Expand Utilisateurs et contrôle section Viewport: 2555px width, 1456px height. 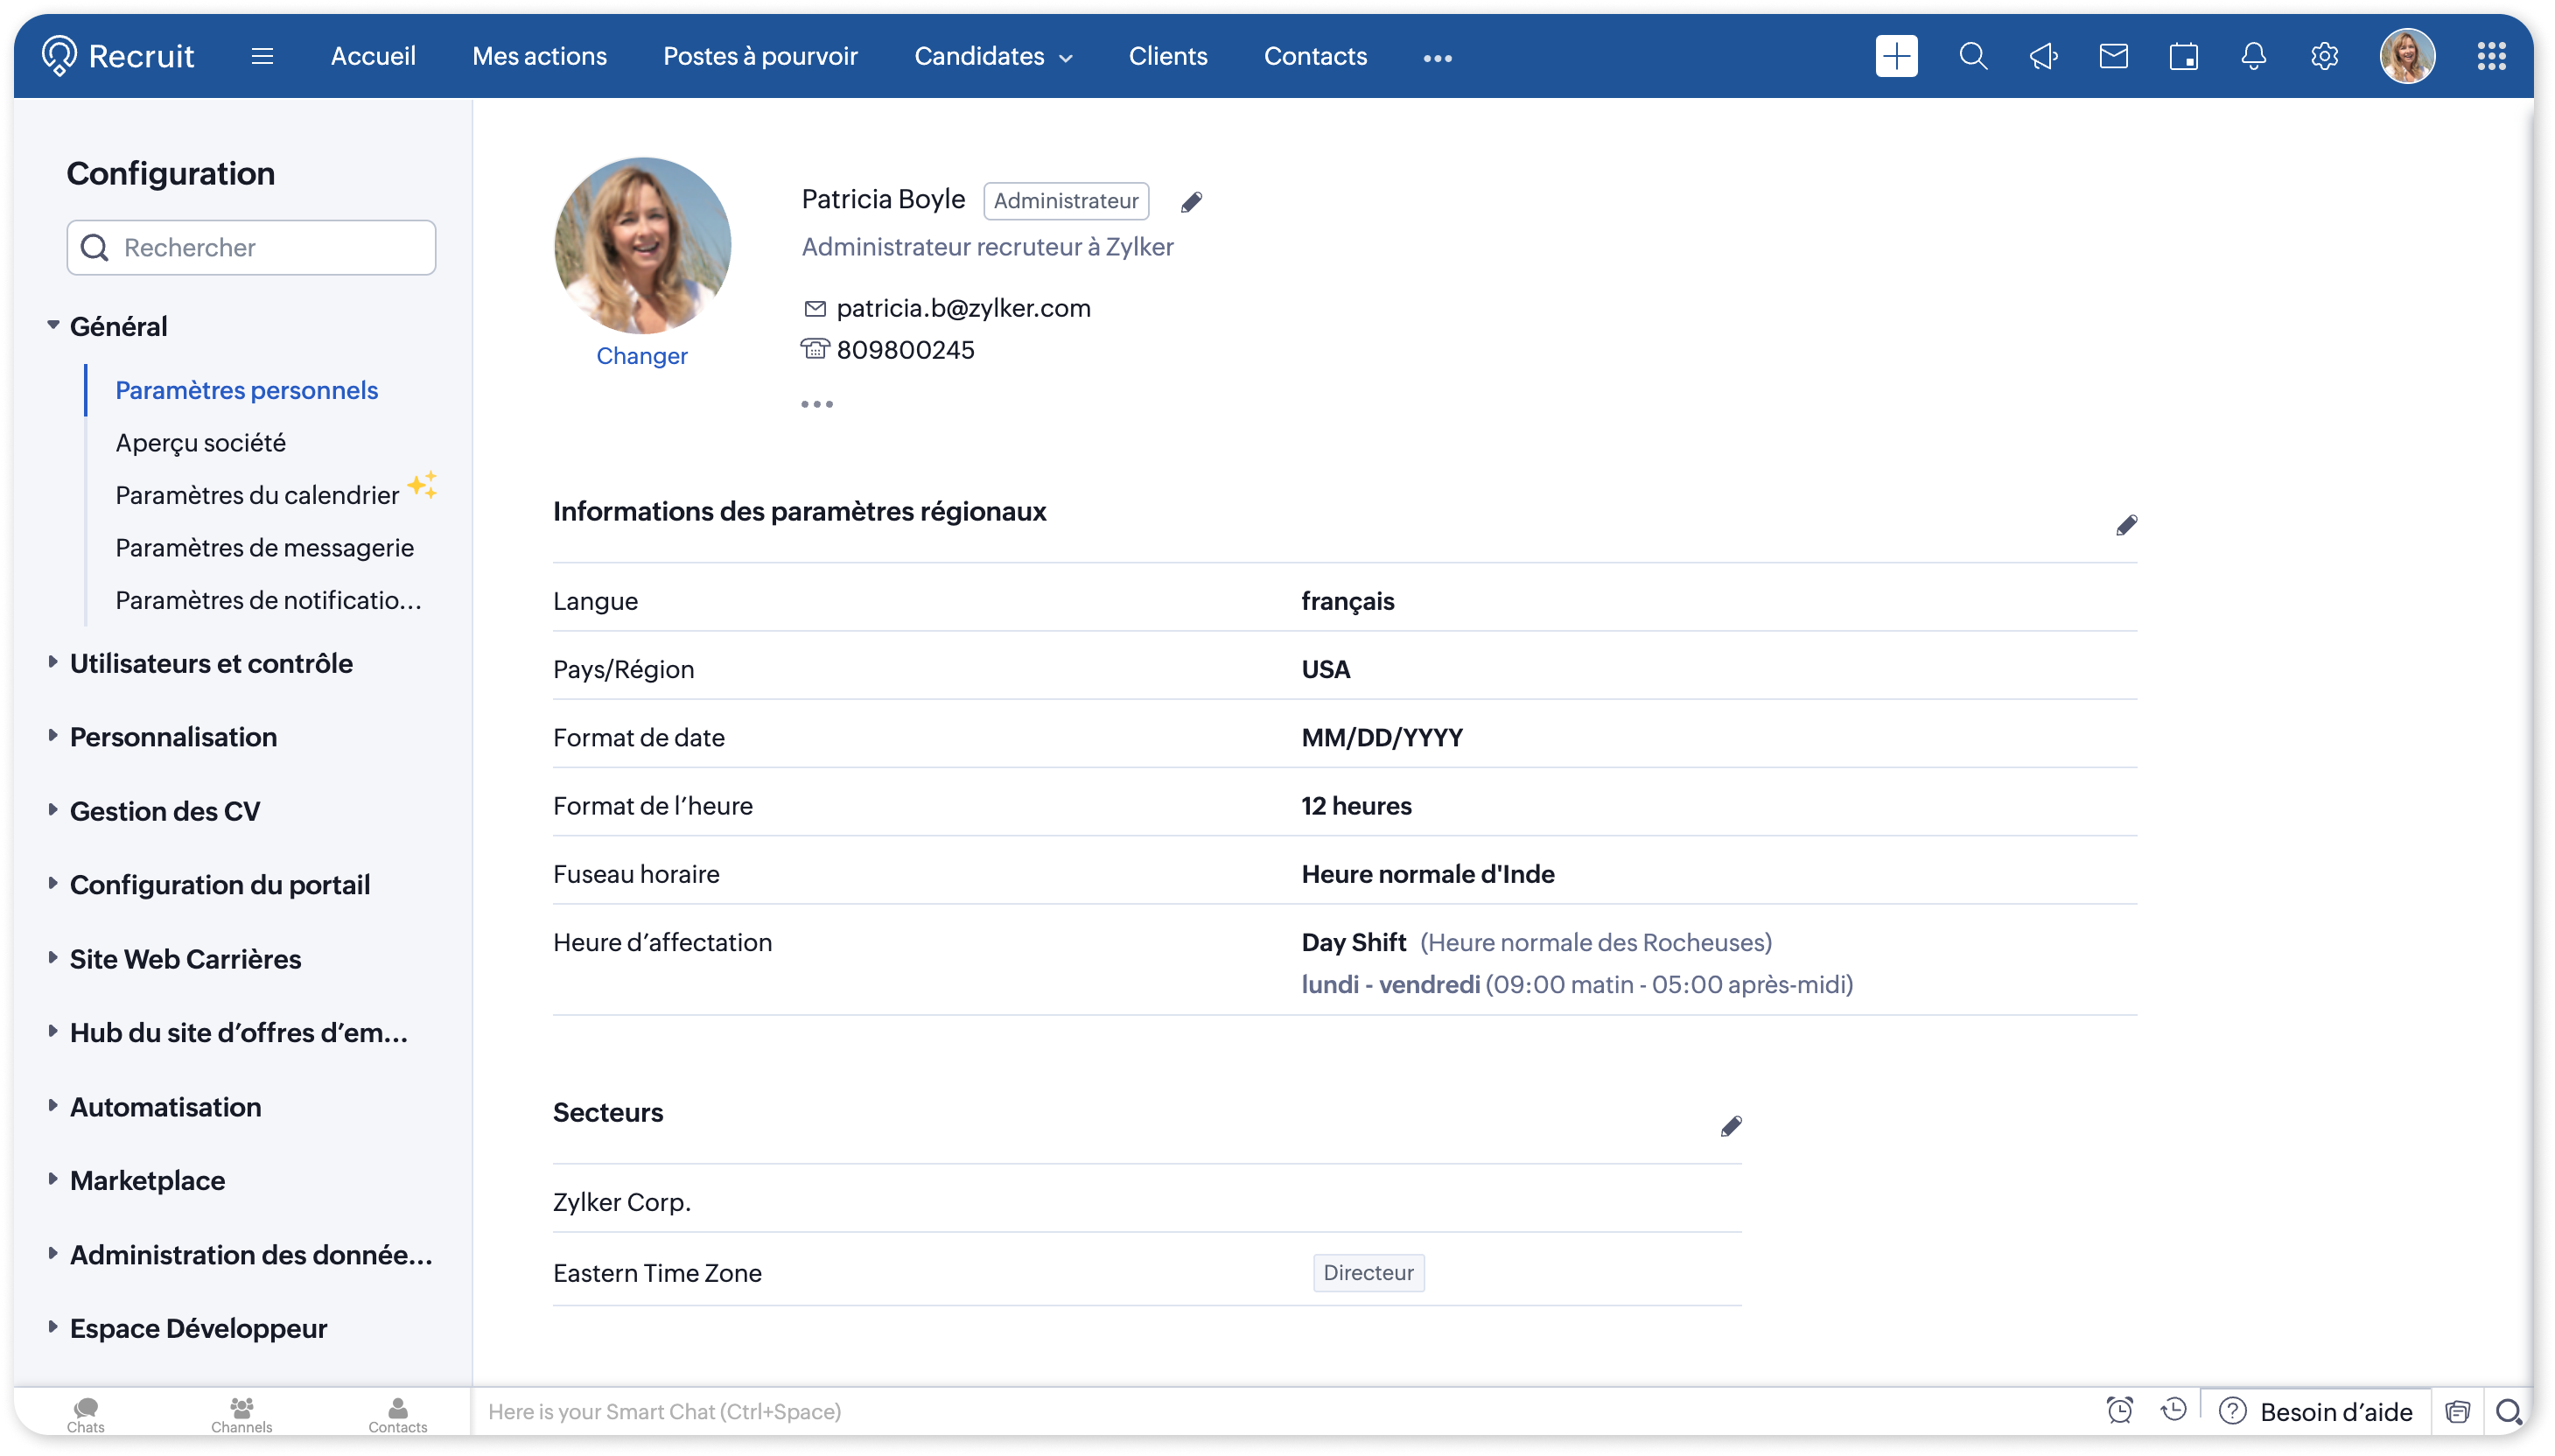(210, 663)
